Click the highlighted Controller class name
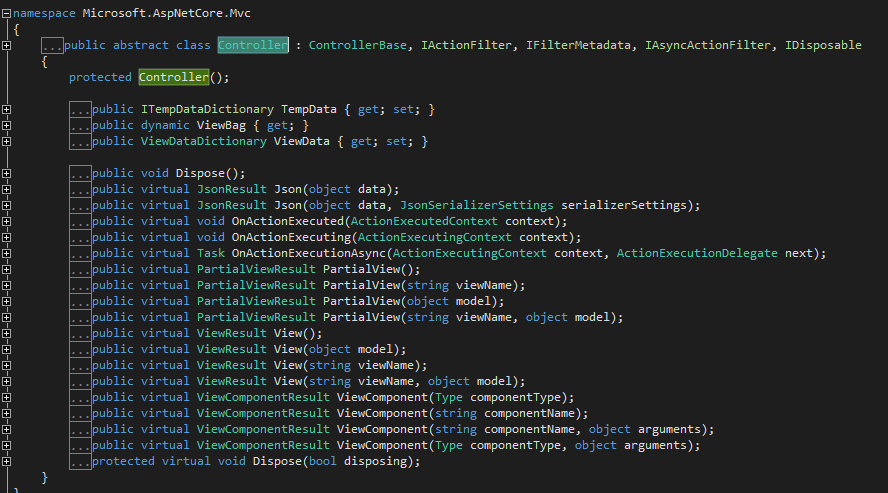888x493 pixels. click(253, 45)
